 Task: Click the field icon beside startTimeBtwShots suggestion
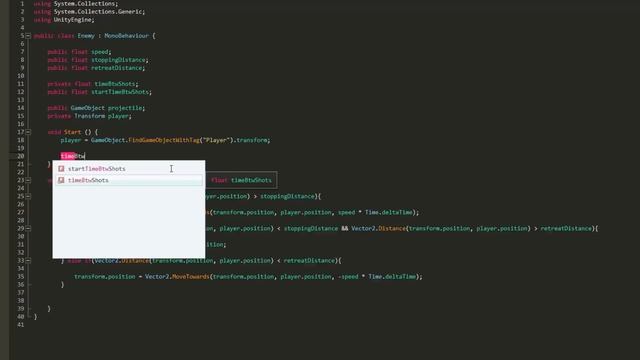[x=61, y=169]
